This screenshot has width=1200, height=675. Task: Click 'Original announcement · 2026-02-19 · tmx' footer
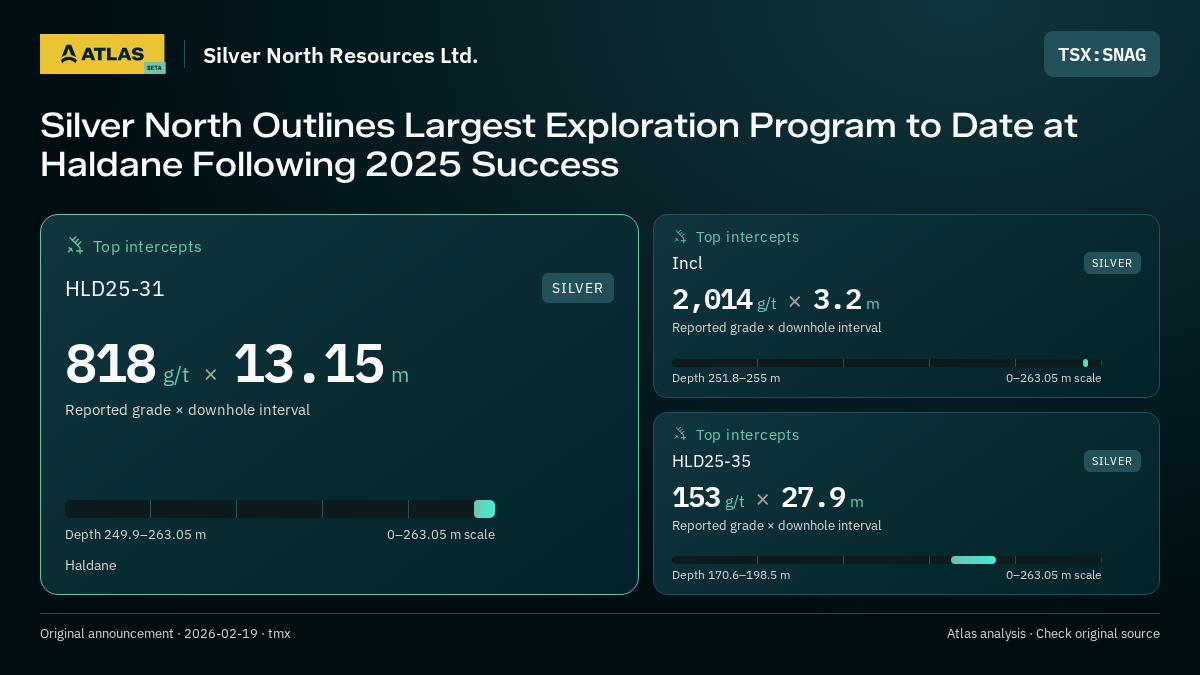click(x=165, y=633)
